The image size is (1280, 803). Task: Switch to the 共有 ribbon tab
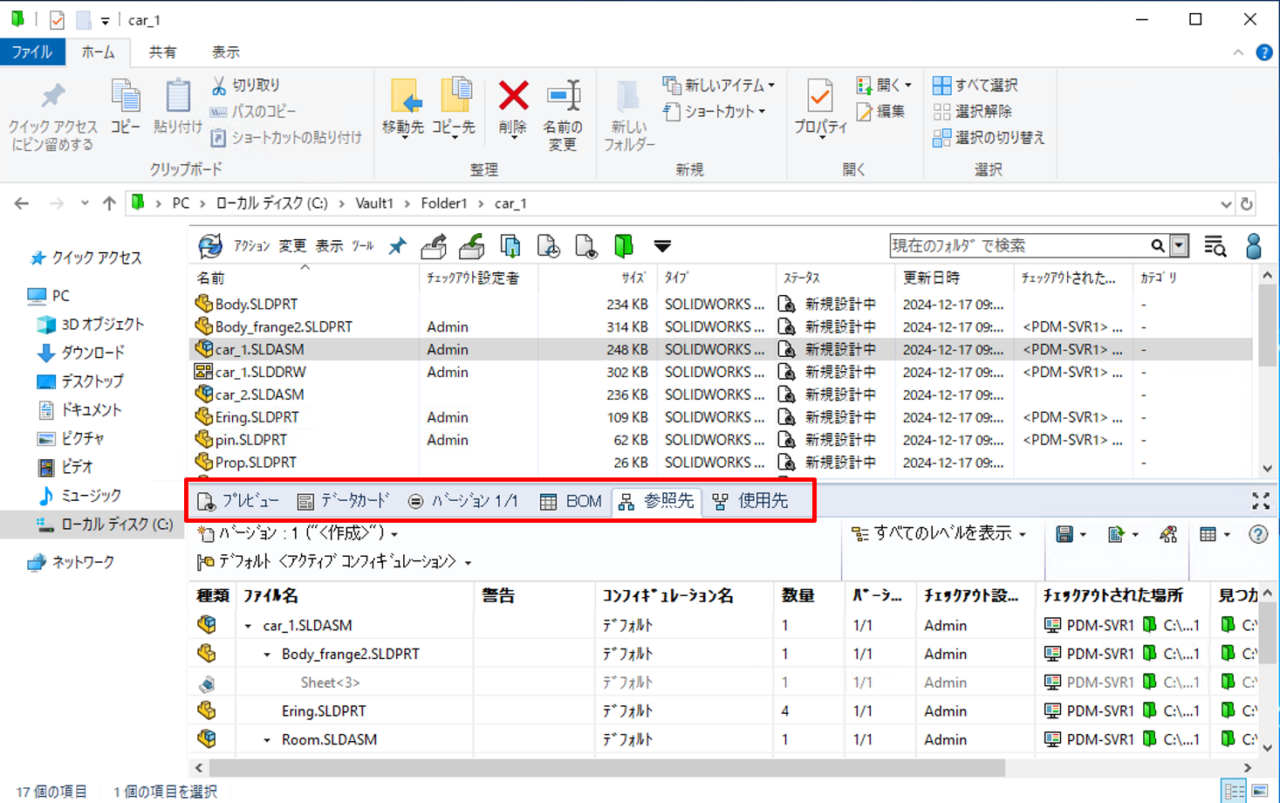click(162, 52)
